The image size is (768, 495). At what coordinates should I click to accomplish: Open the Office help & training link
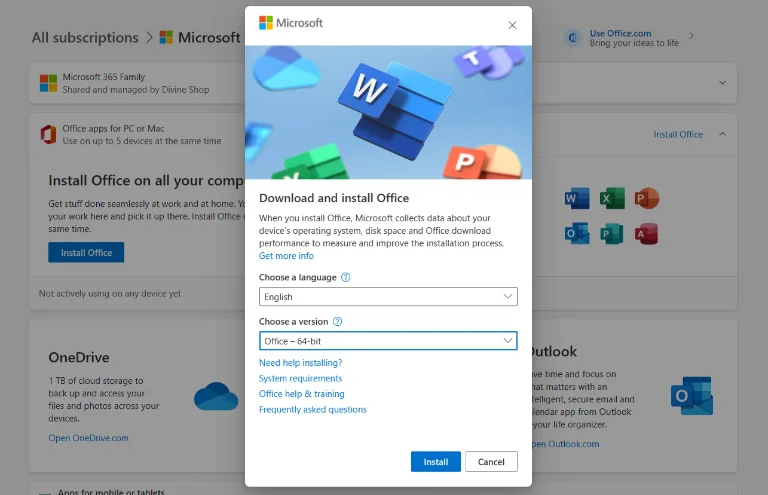point(302,394)
